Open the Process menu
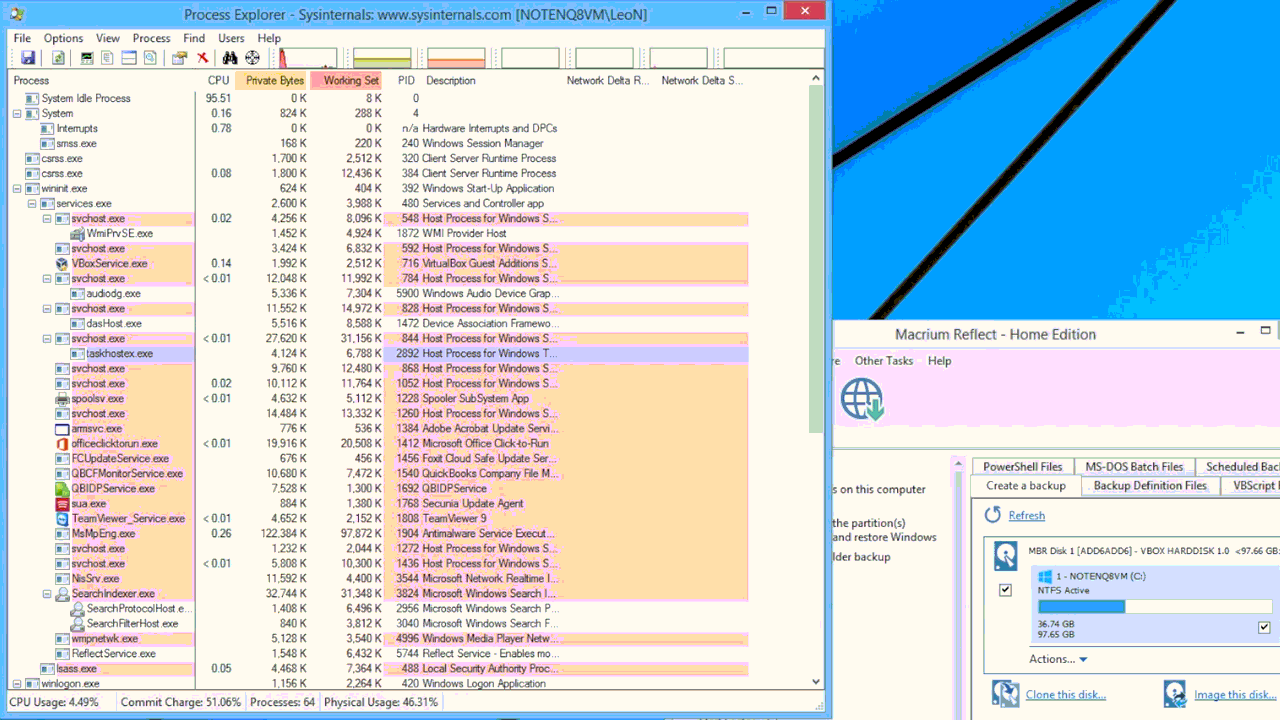Image resolution: width=1280 pixels, height=720 pixels. point(151,38)
